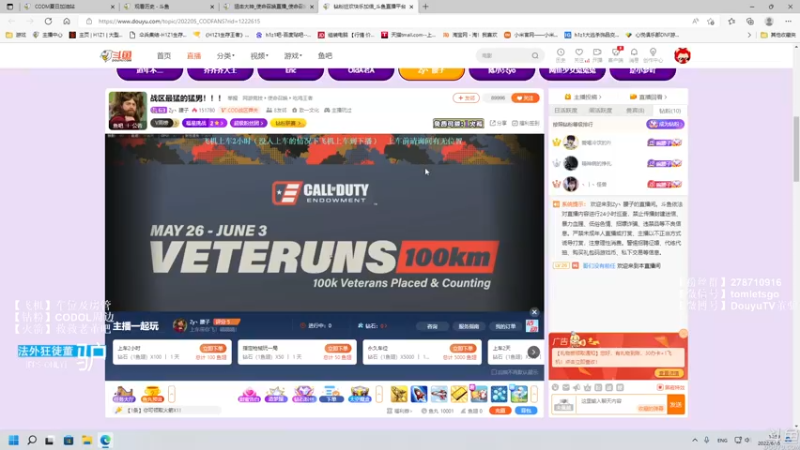Expand the 福利券 coupon dropdown
The image size is (800, 450).
pyautogui.click(x=399, y=411)
